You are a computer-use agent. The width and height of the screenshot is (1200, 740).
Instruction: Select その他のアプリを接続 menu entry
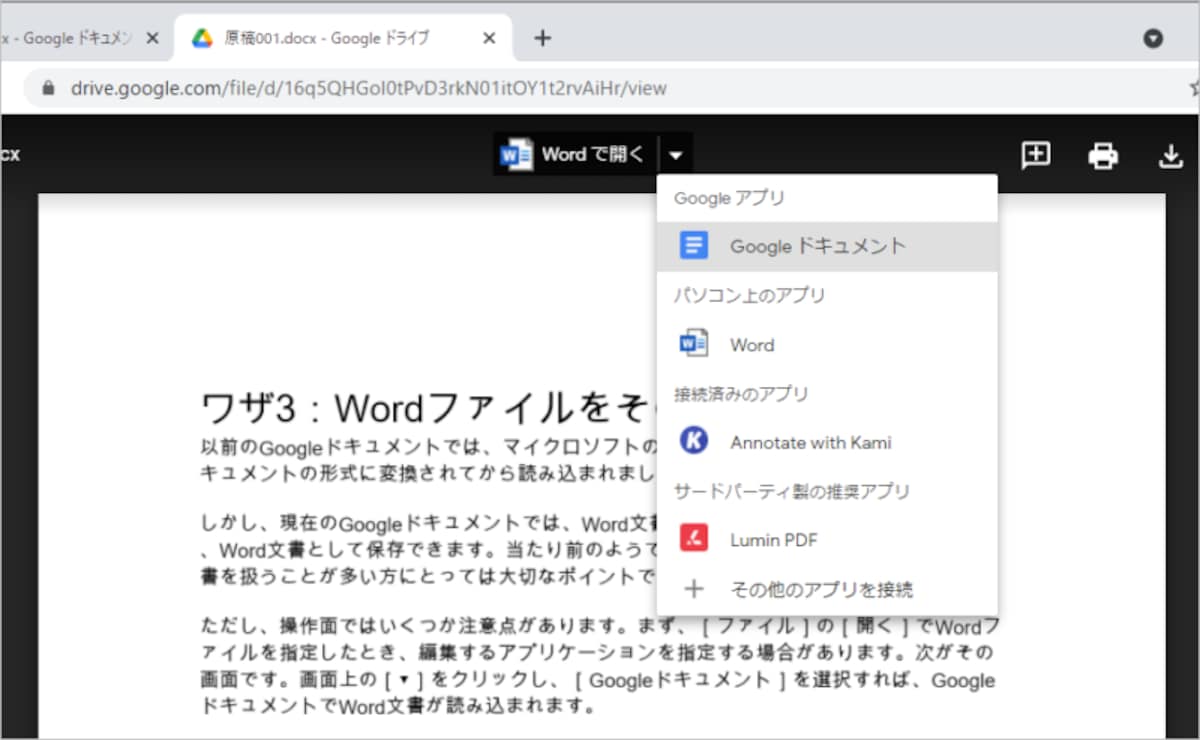click(x=827, y=589)
